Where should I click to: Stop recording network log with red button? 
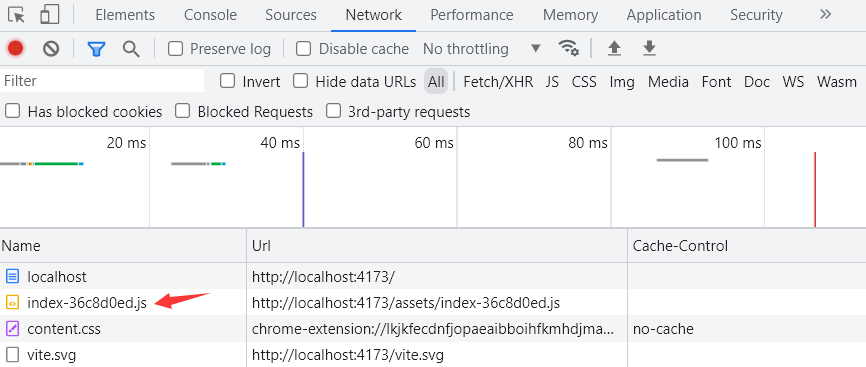point(15,49)
